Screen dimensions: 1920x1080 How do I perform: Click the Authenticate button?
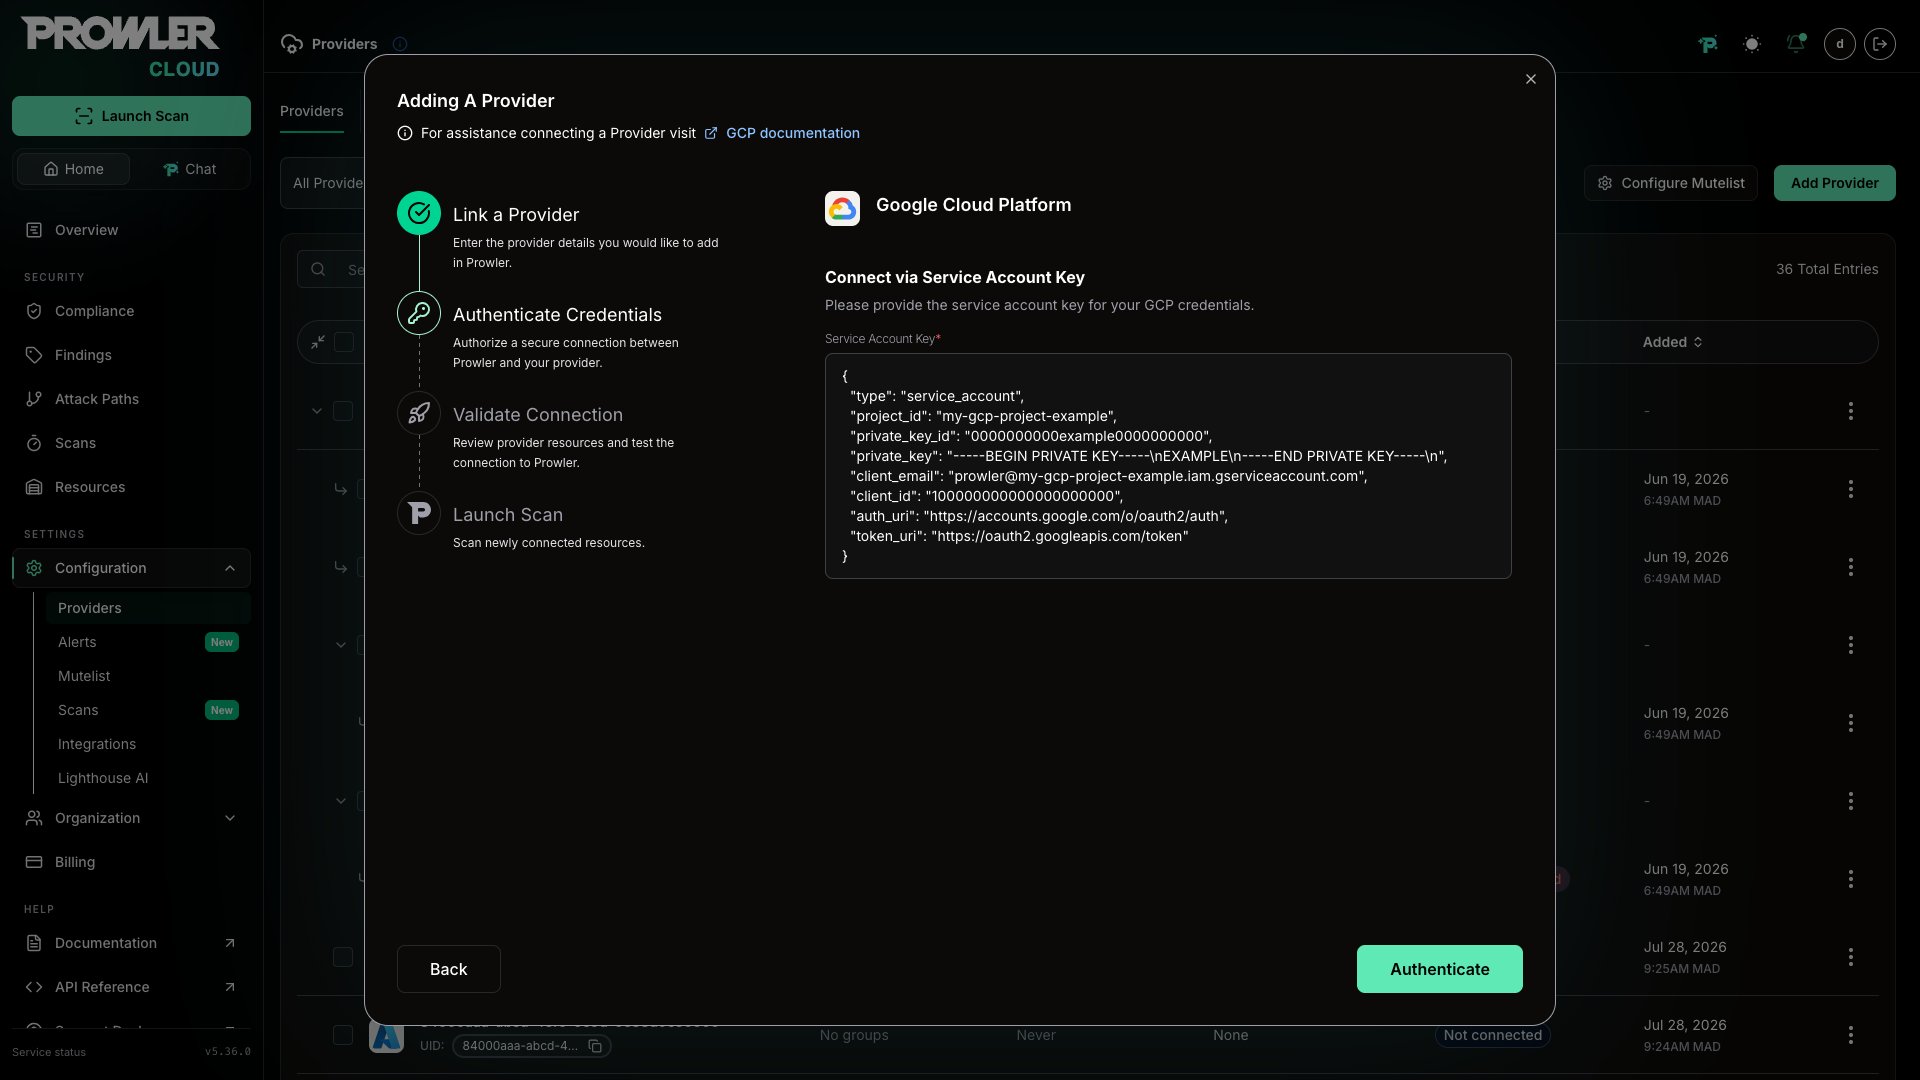(1439, 969)
